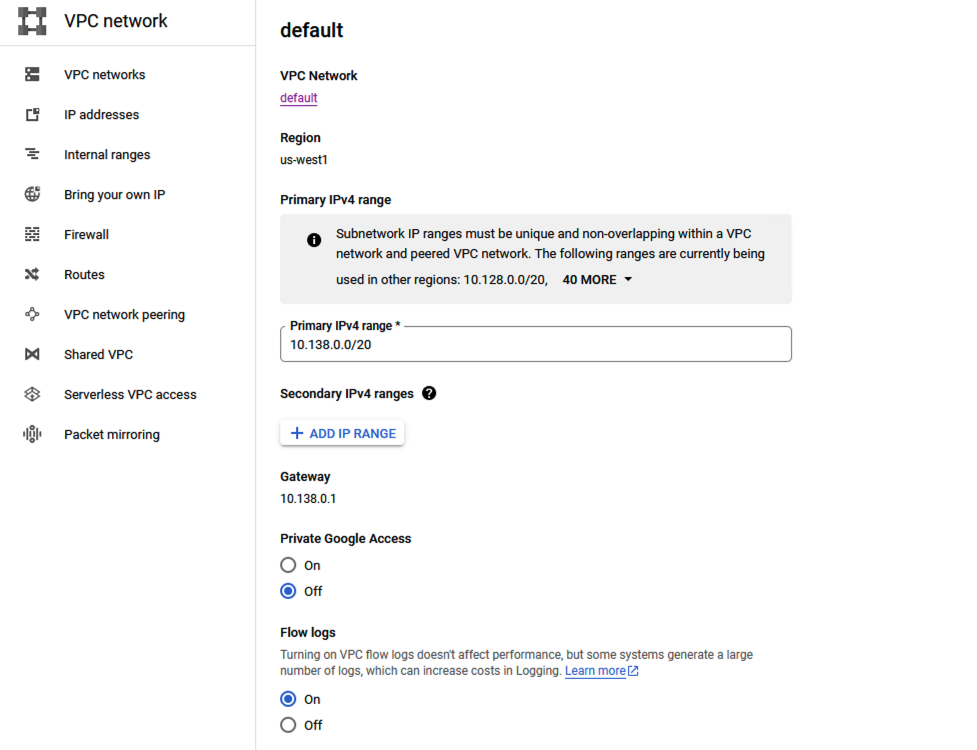Click the region value us-west1
Screen dimensions: 977x750
(x=303, y=159)
